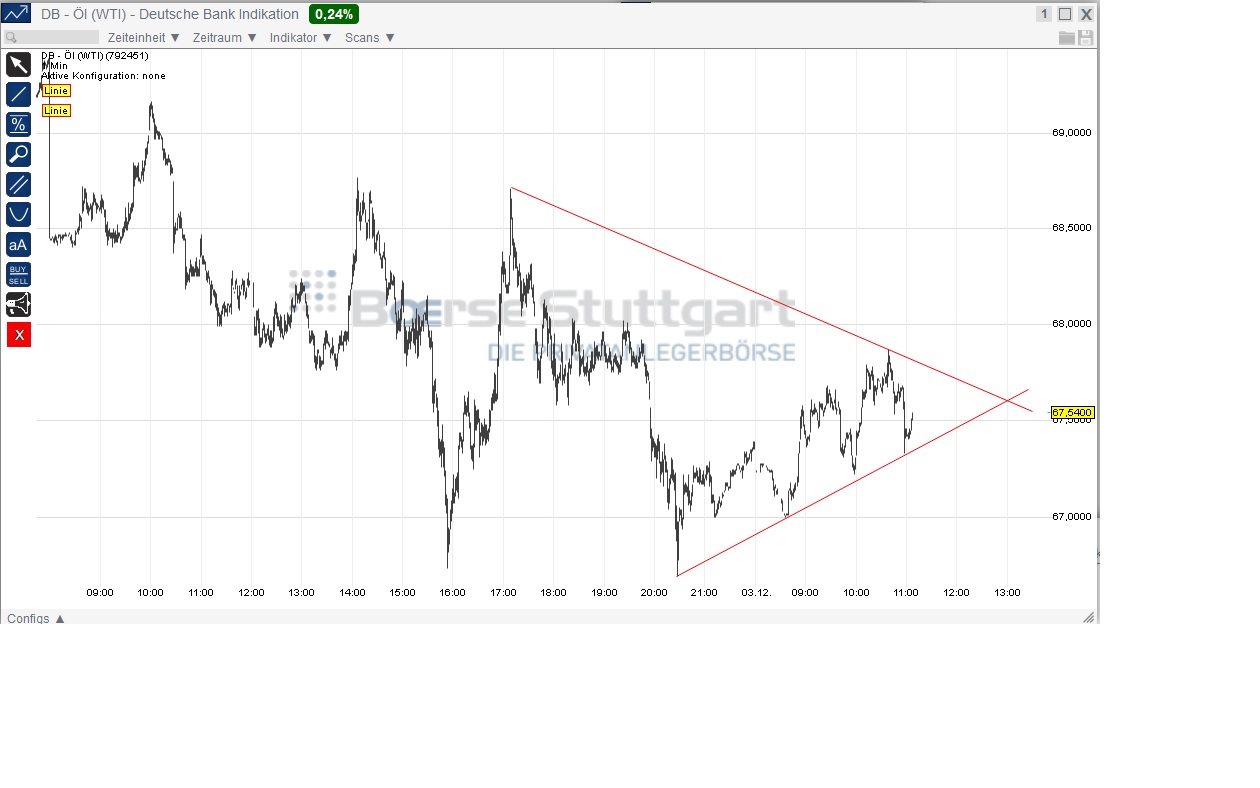1260x788 pixels.
Task: Choose the parallel lines drawing tool
Action: [18, 184]
